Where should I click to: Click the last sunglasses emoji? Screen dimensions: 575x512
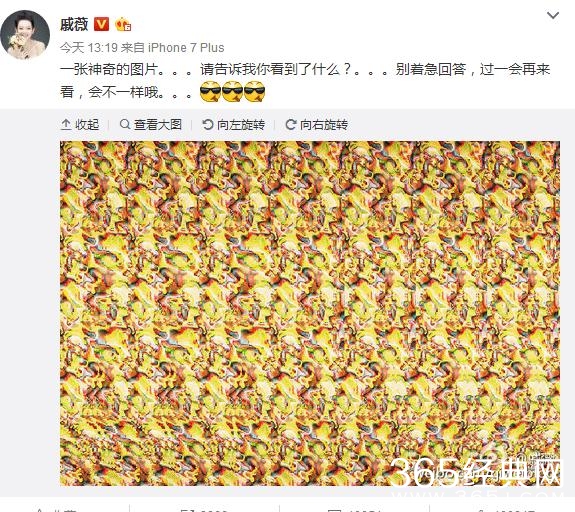(x=254, y=92)
